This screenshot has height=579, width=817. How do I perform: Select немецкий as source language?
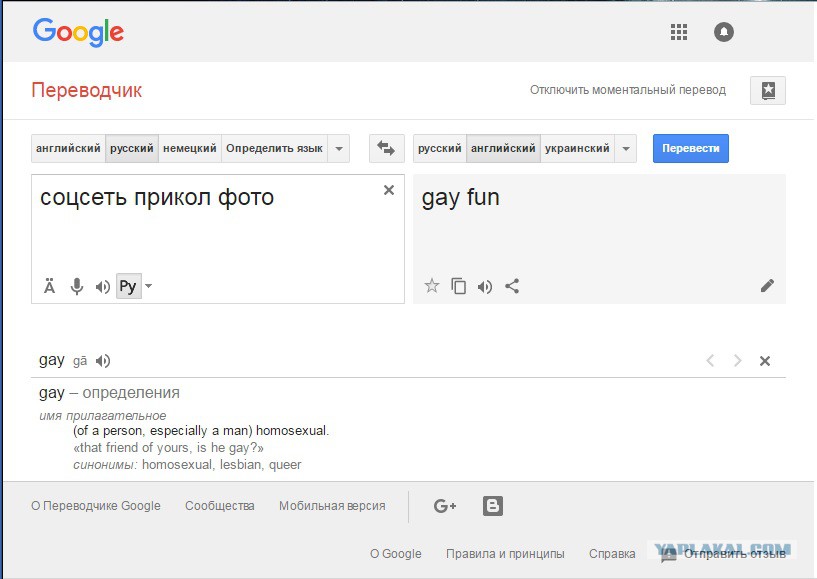[190, 149]
